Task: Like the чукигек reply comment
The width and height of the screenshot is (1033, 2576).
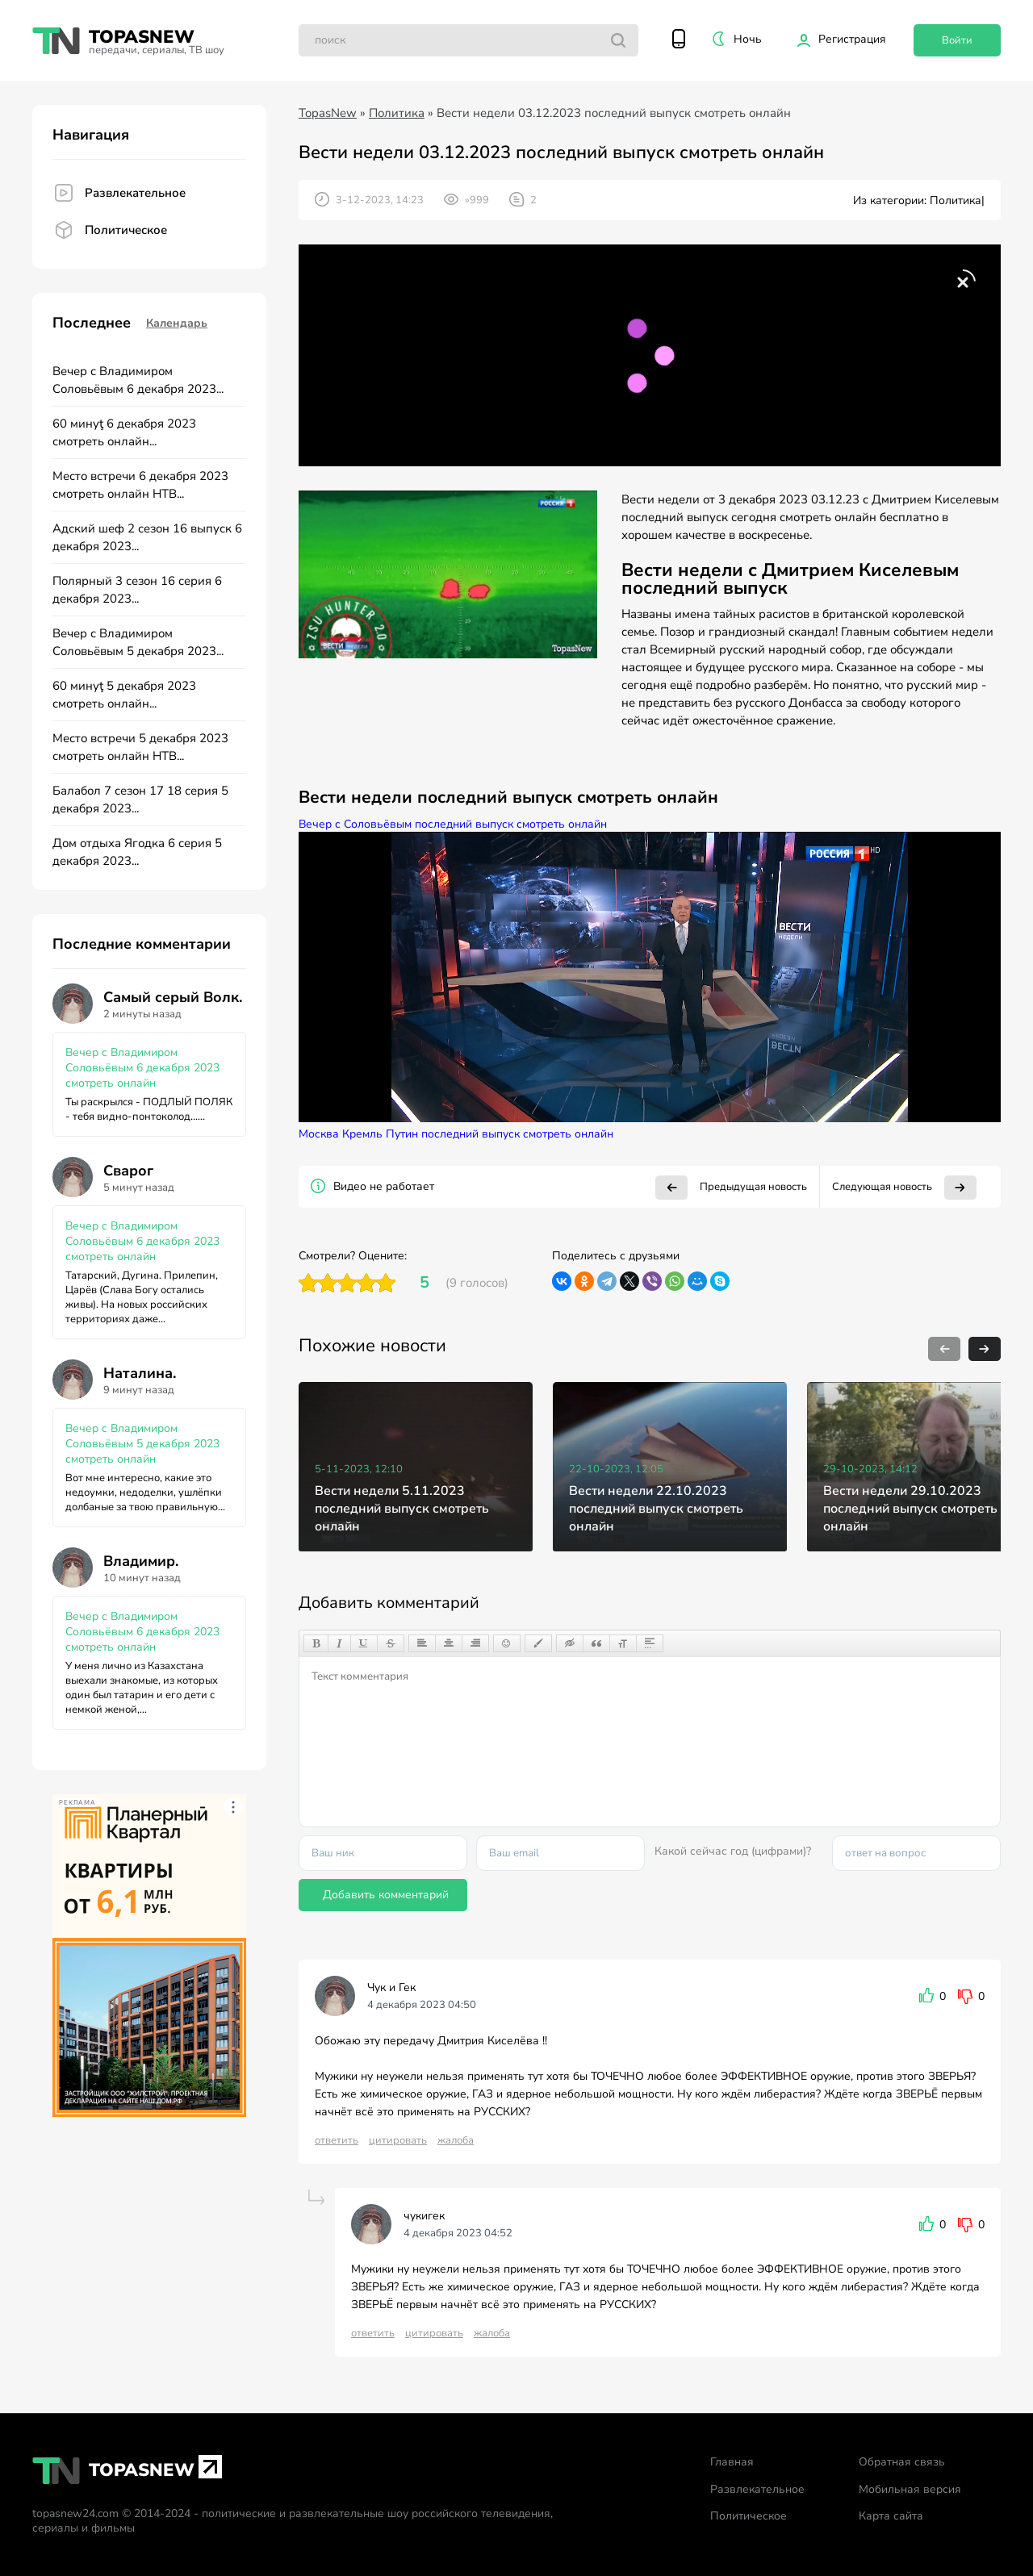Action: coord(926,2224)
